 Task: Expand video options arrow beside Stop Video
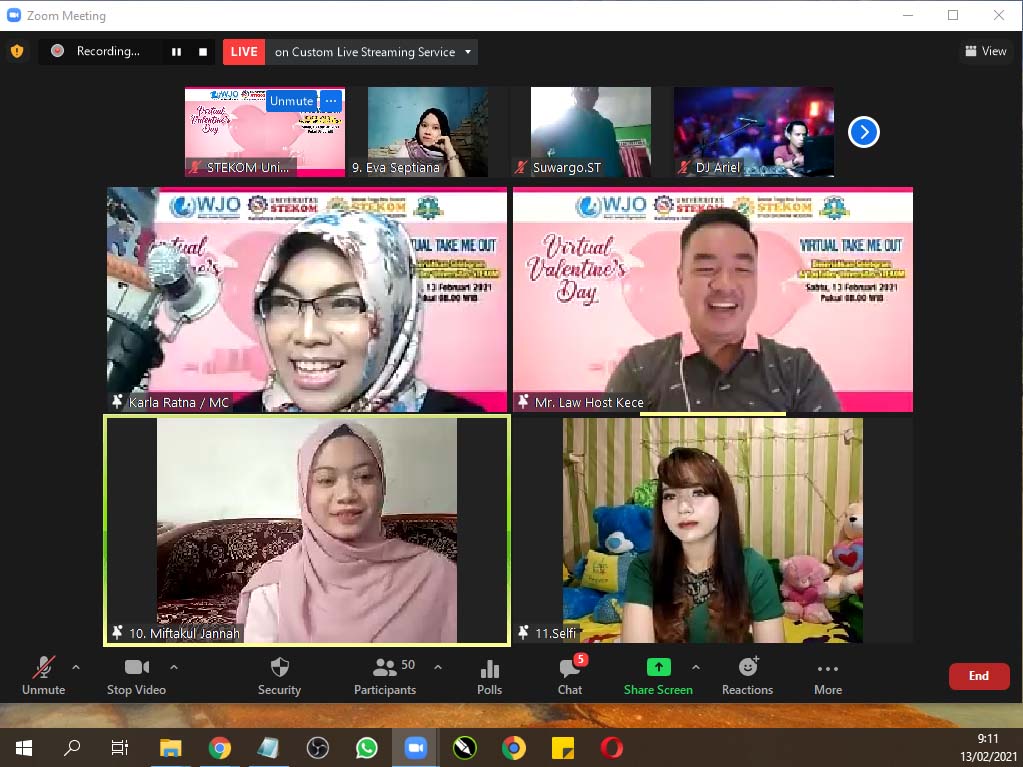174,667
